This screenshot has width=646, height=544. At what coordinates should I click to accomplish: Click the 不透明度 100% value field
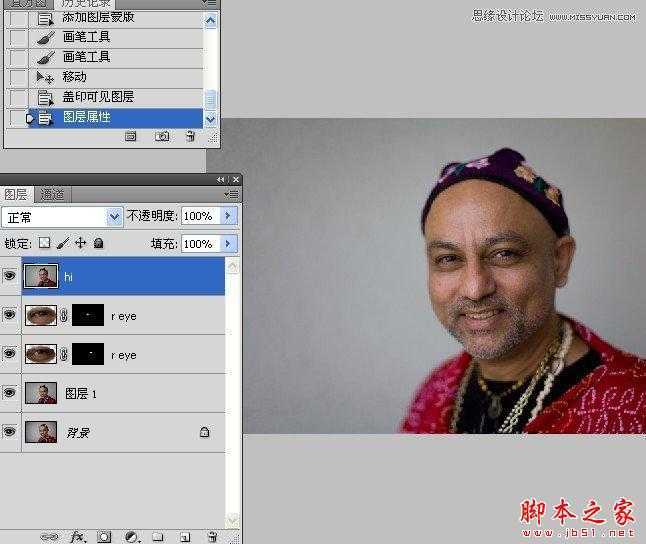click(x=201, y=216)
